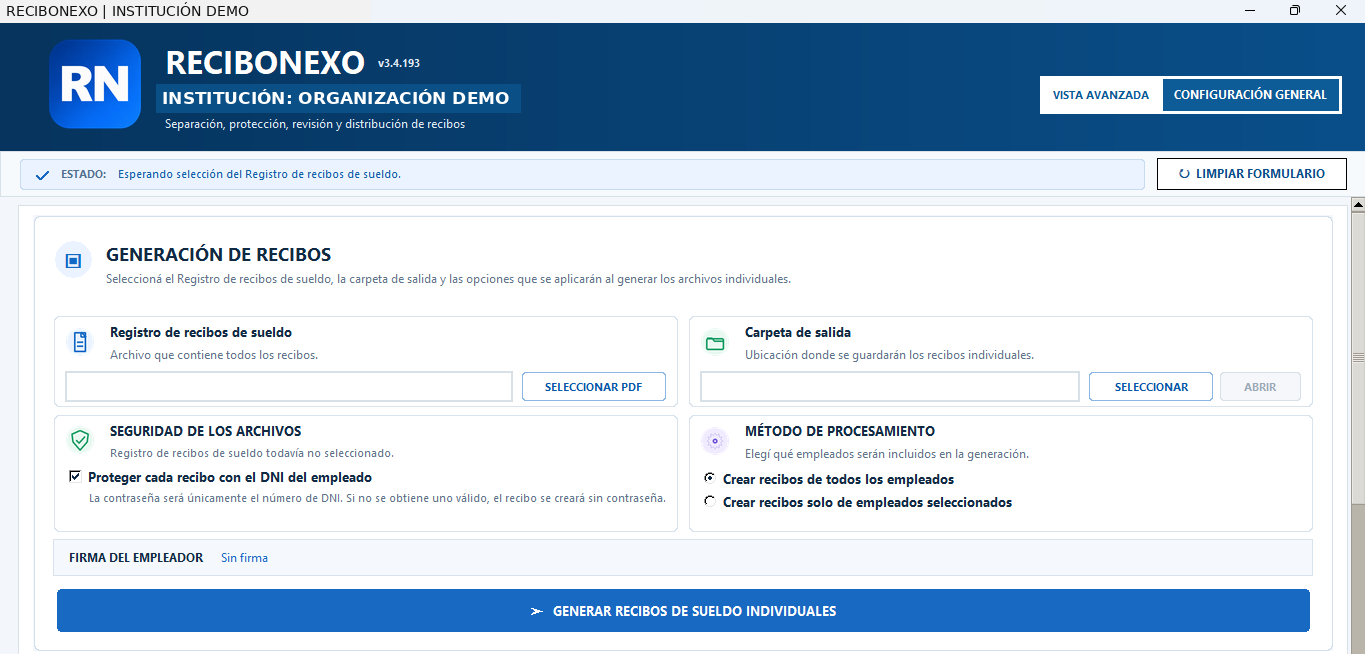Toggle Proteger cada recibo con el DNI checkbox
The height and width of the screenshot is (654, 1365).
75,477
